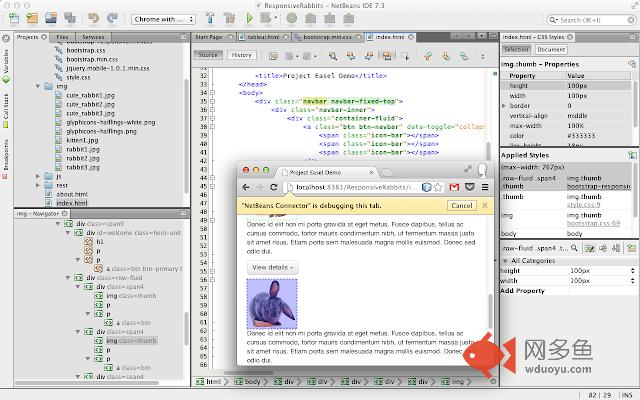This screenshot has height=400, width=640.
Task: Click the Chrome reload icon
Action: 274,187
